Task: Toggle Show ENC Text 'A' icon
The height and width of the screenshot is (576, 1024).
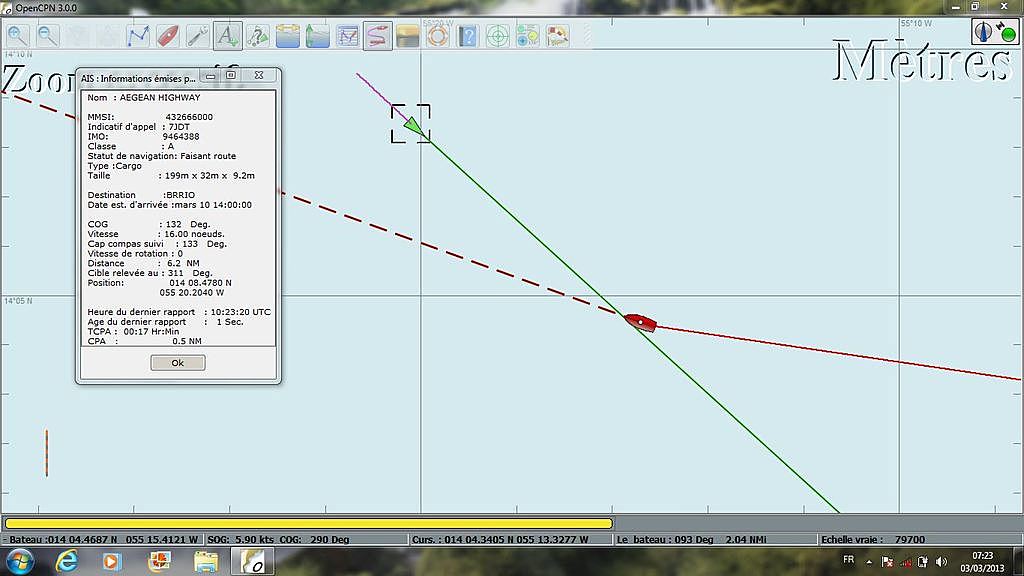Action: (228, 35)
